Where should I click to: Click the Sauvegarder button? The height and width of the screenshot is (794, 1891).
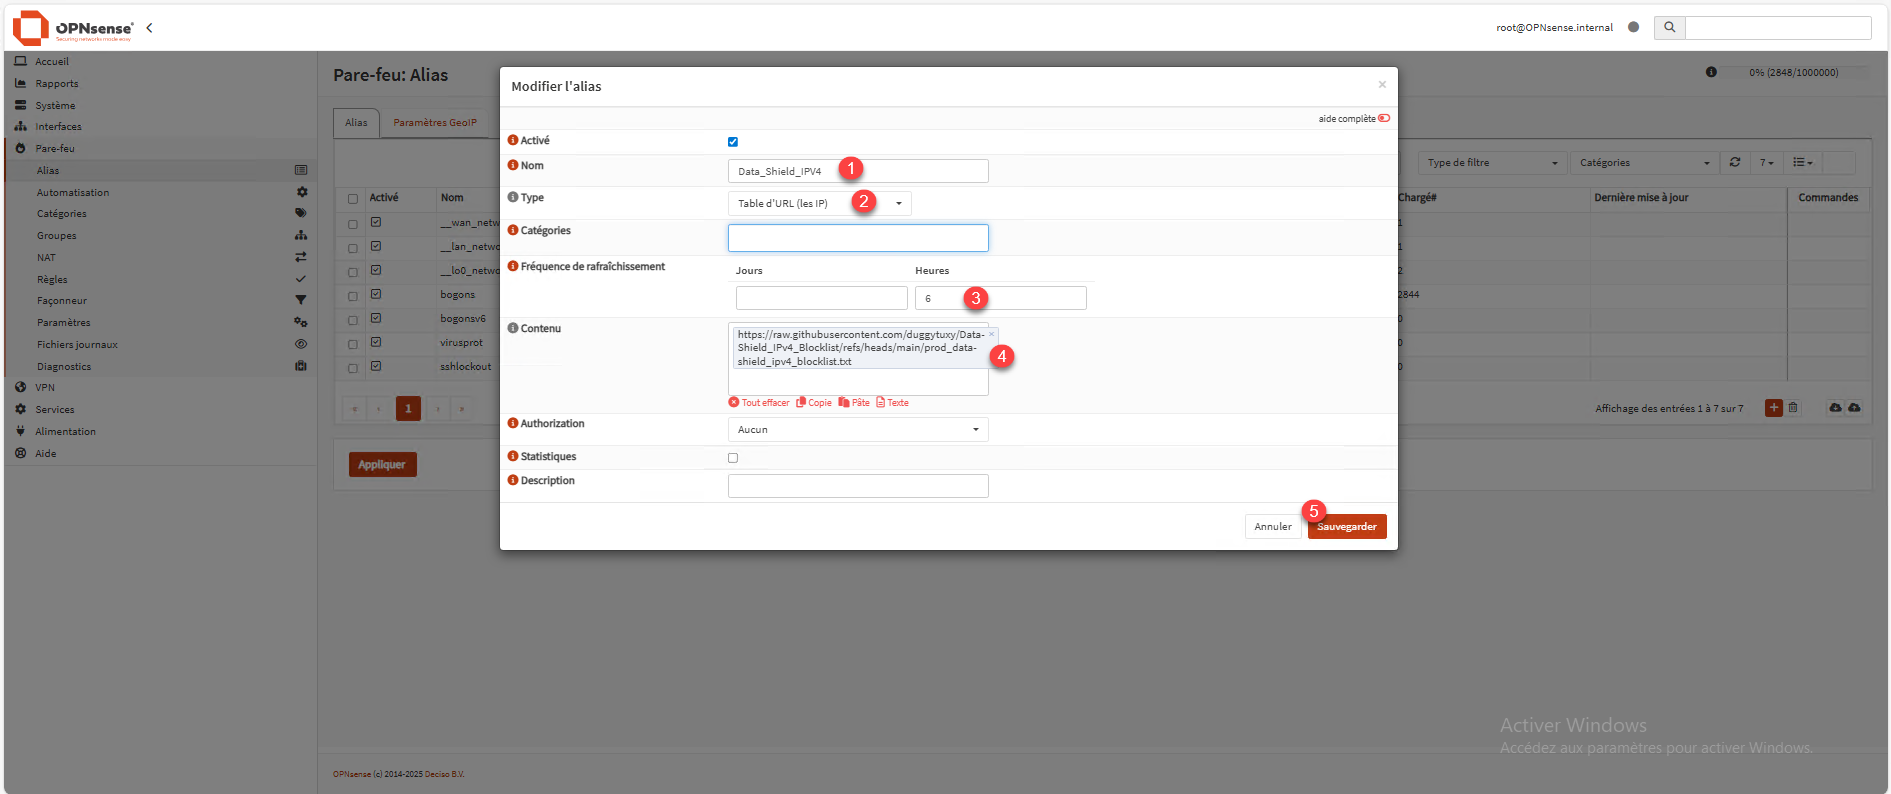coord(1346,527)
